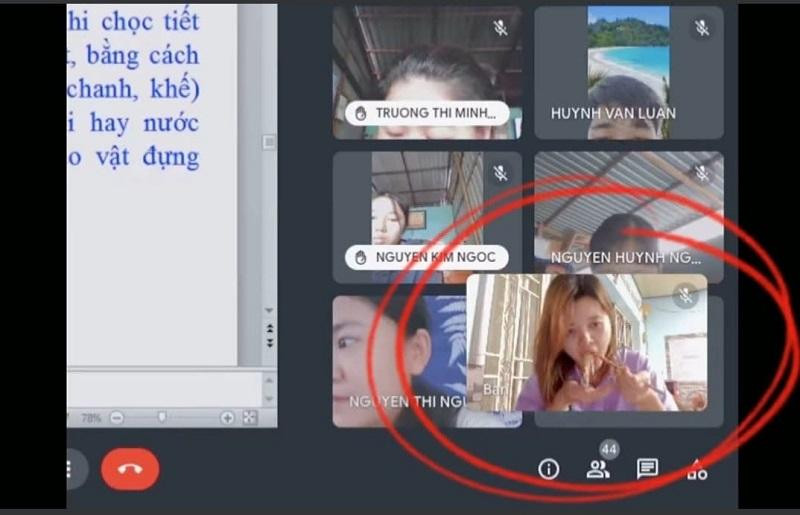Click the self-view tile labeled Bạn
800x515 pixels.
click(587, 342)
